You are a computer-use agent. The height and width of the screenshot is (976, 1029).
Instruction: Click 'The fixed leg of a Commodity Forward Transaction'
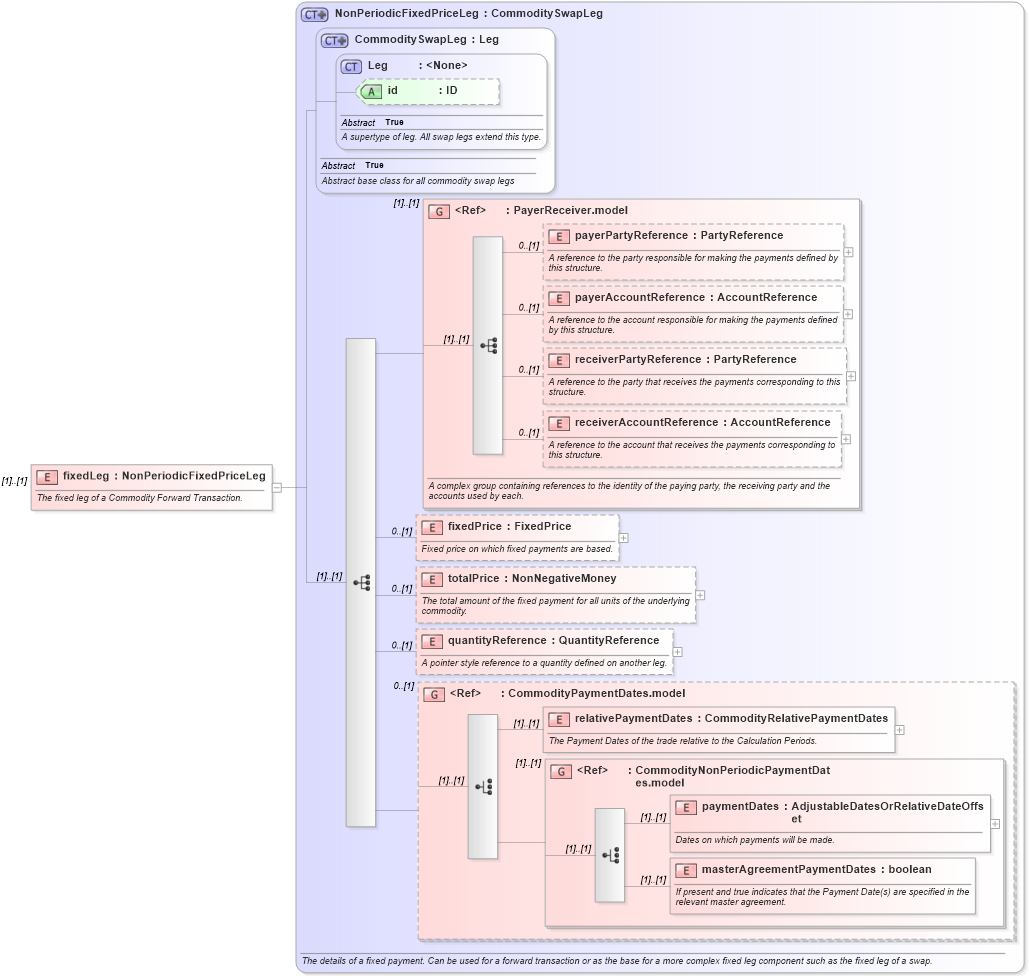pos(140,498)
